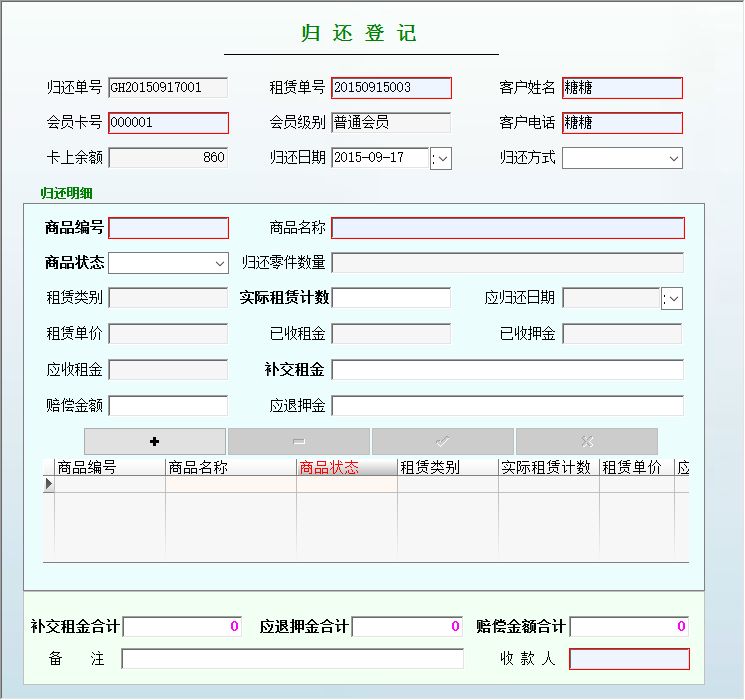This screenshot has height=700, width=745.
Task: Click the 租赁类别 field
Action: click(168, 298)
